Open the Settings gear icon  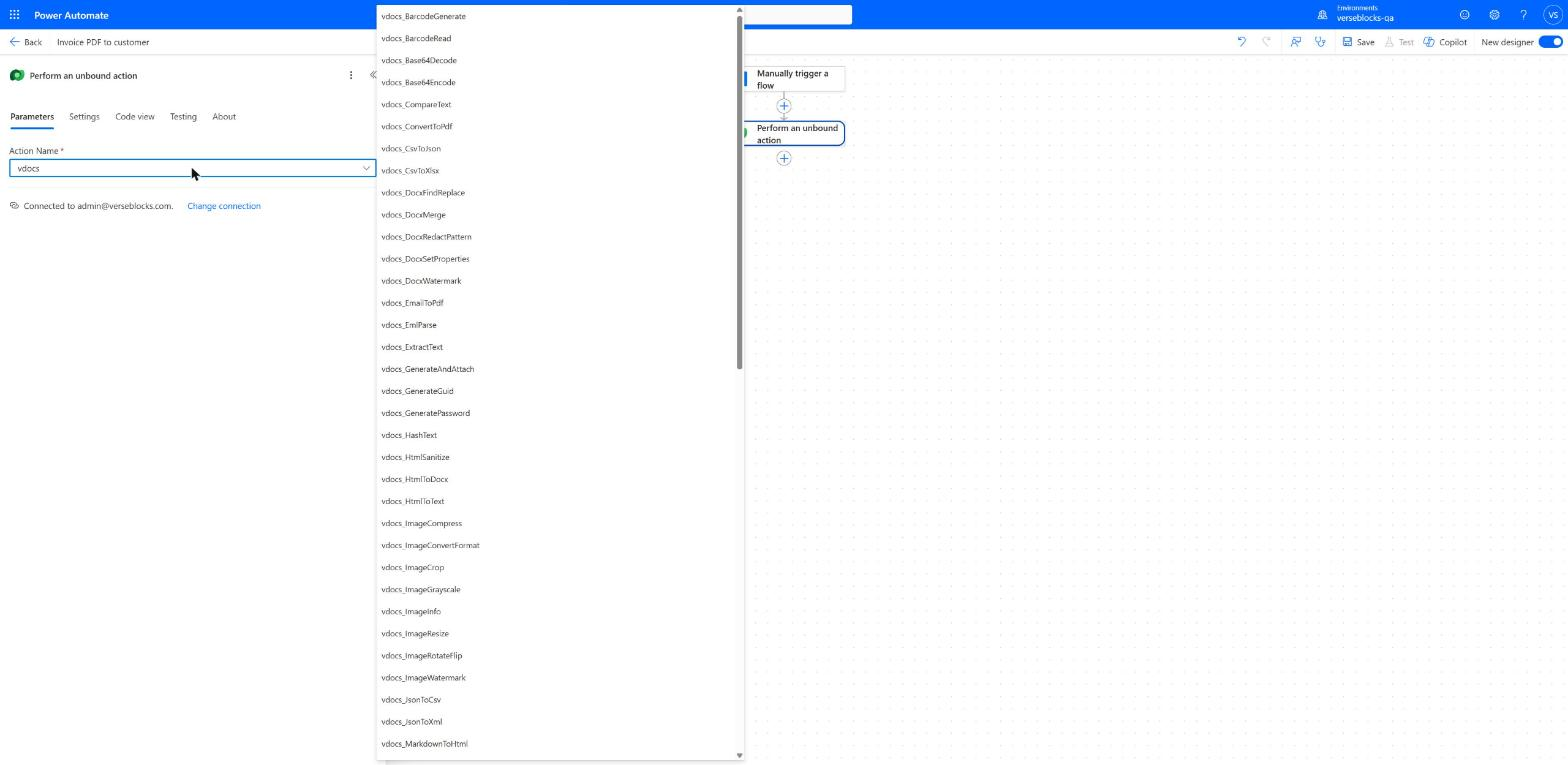coord(1494,15)
